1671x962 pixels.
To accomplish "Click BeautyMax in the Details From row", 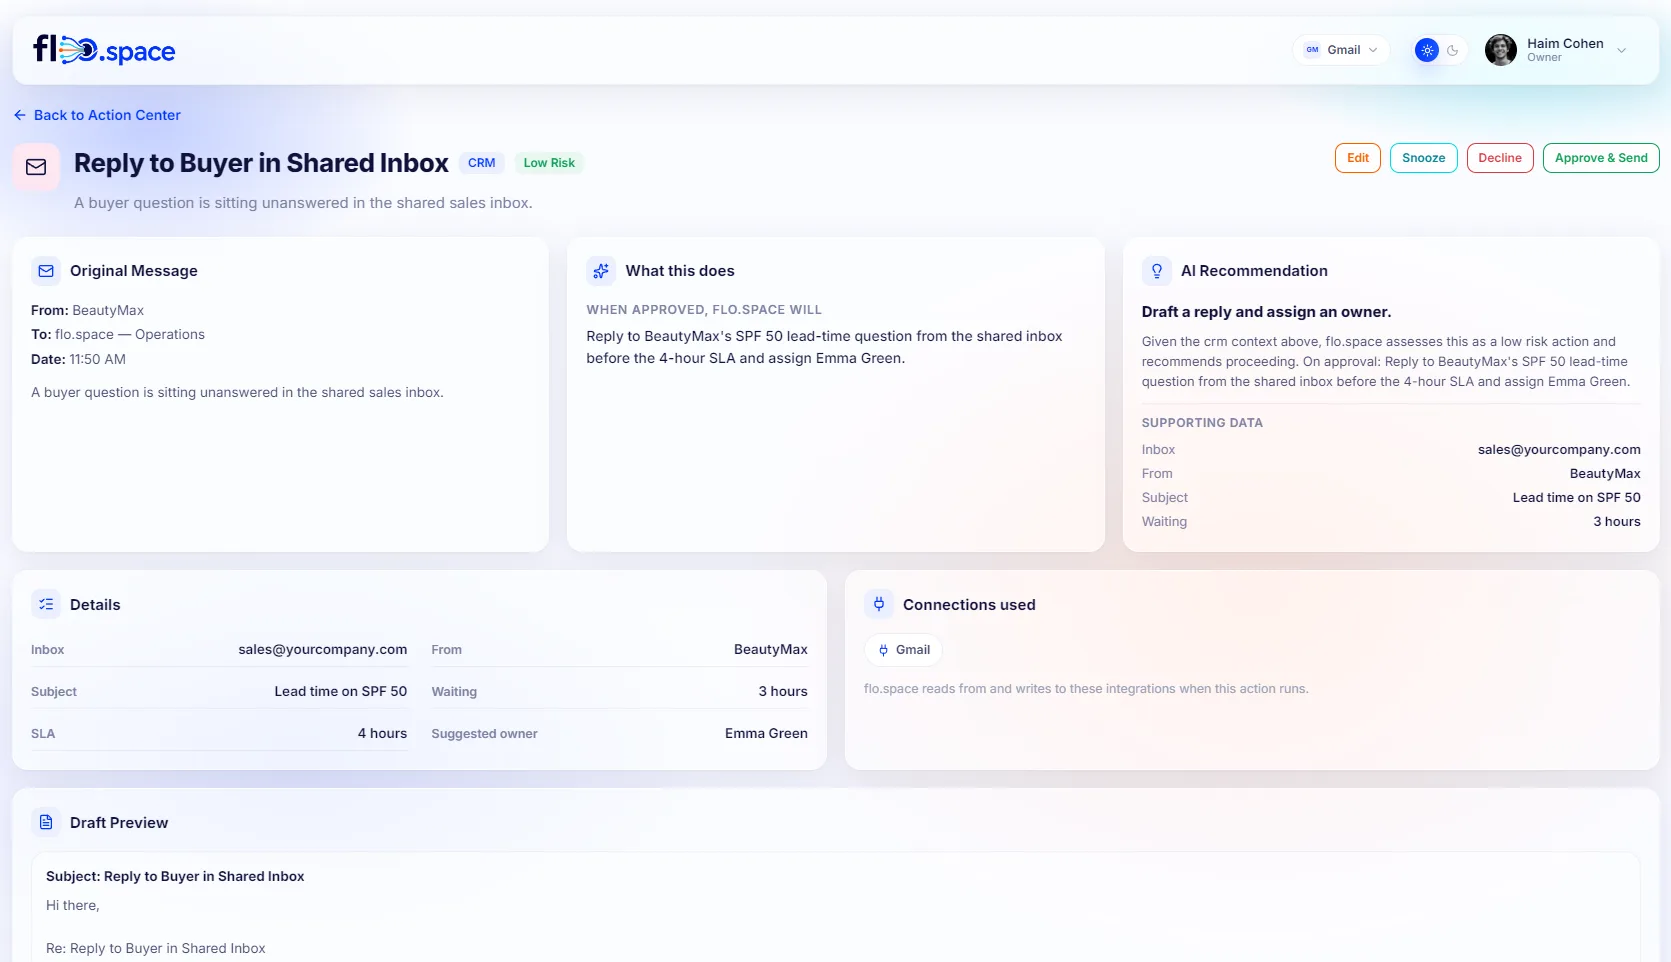I will tap(771, 650).
